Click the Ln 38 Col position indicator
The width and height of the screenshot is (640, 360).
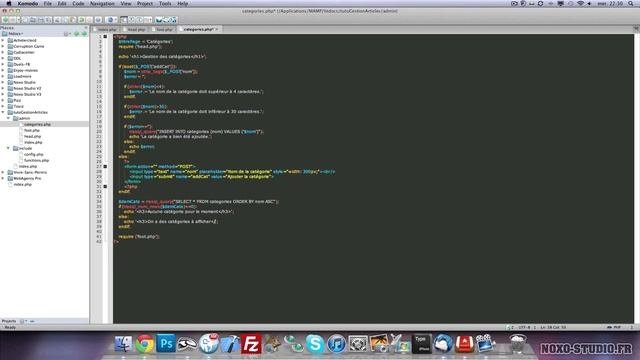pos(553,327)
